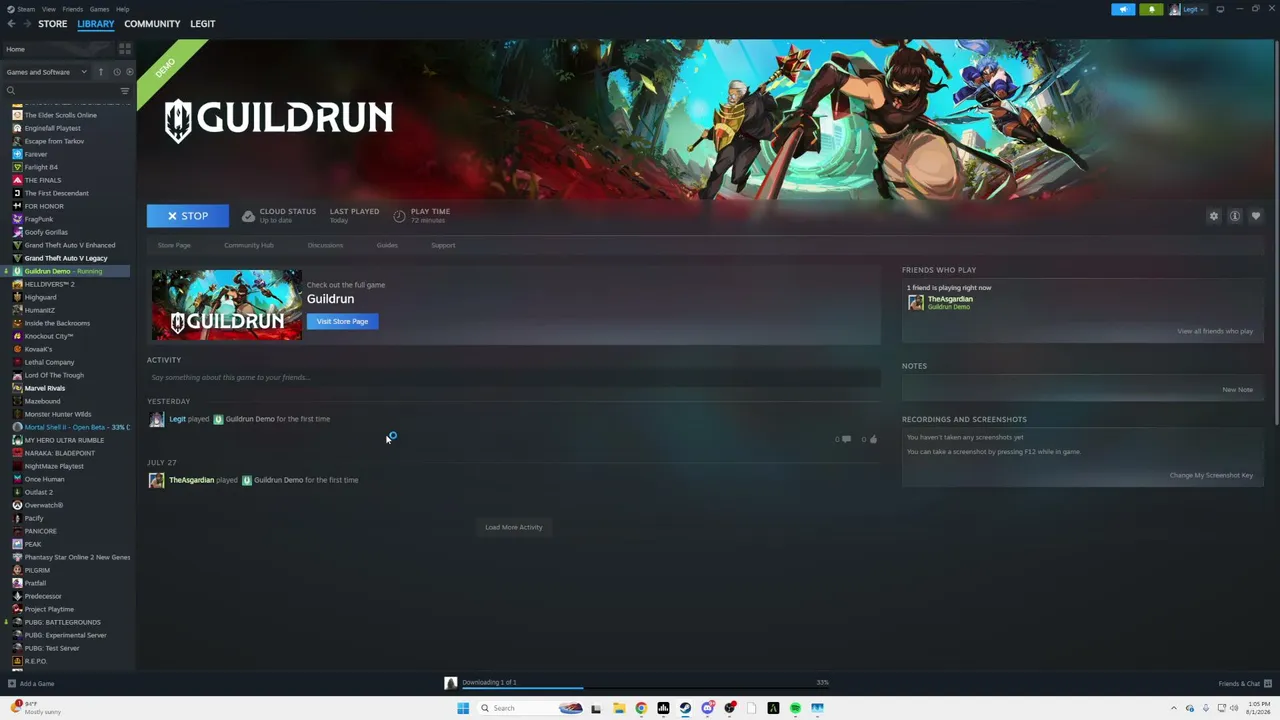1280x720 pixels.
Task: Open Guildrun Guides link
Action: [x=387, y=245]
